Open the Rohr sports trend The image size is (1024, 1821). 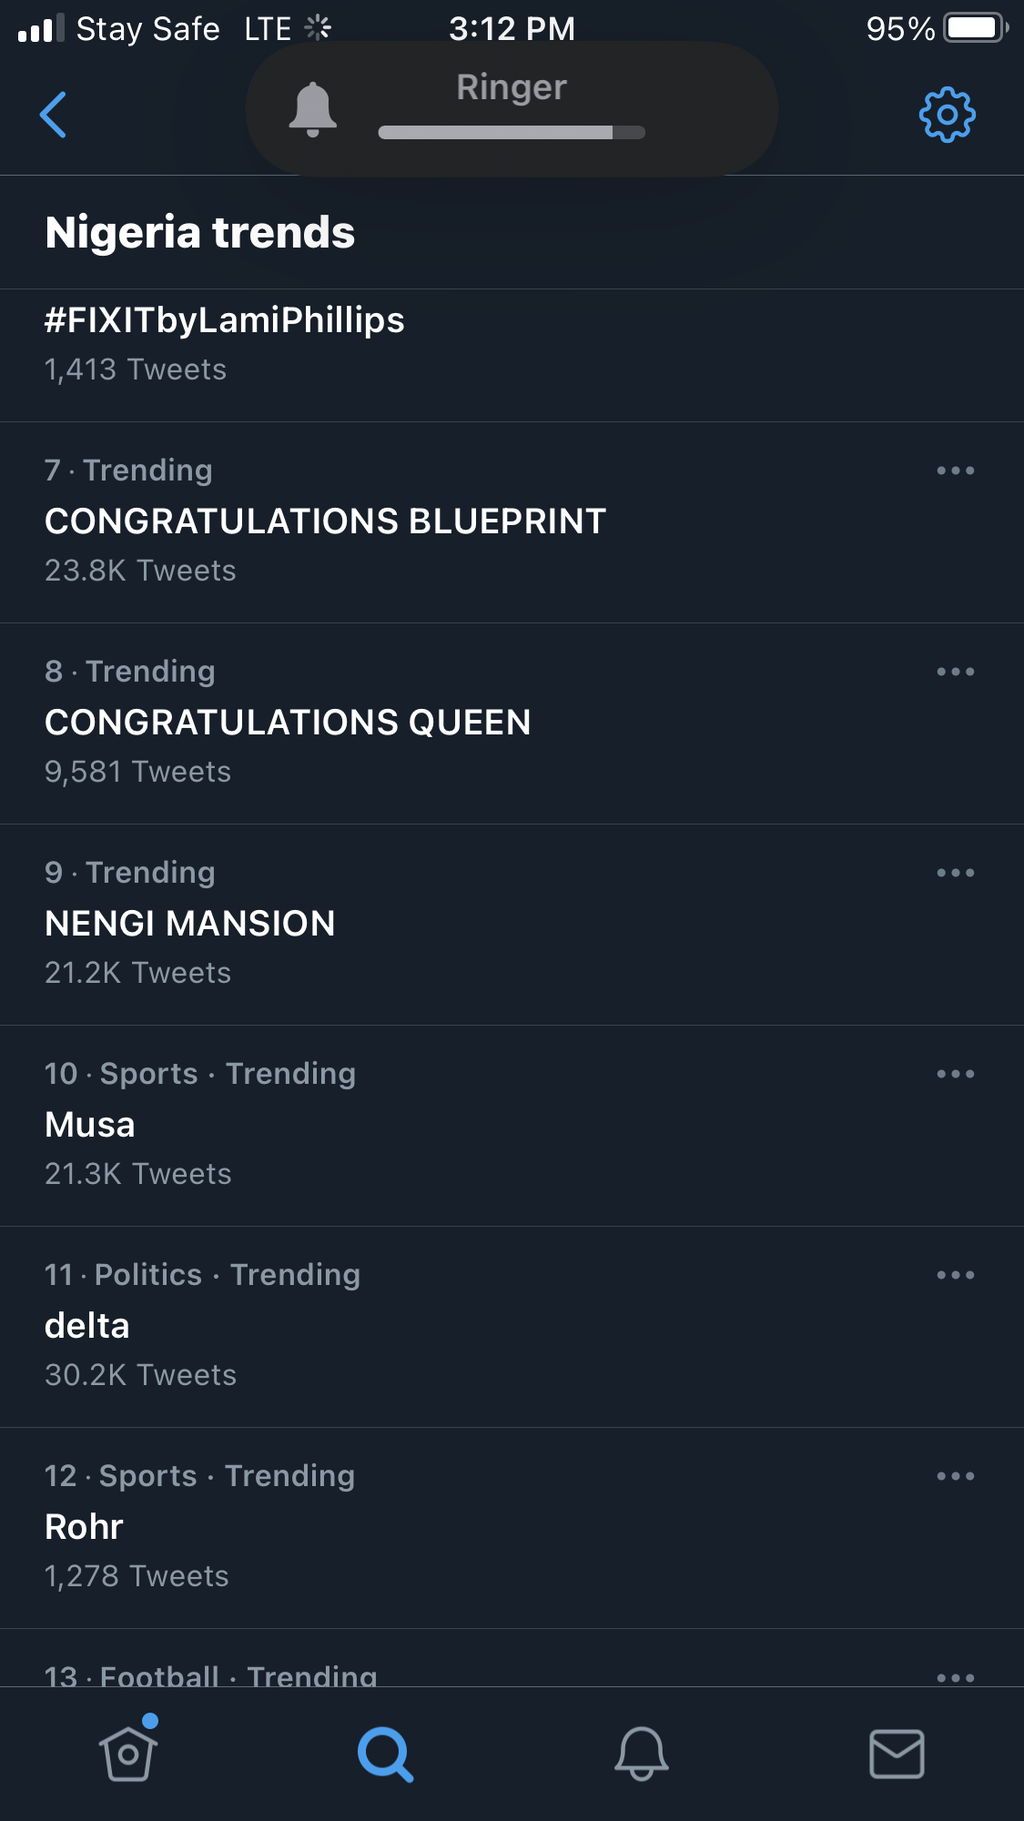(84, 1526)
